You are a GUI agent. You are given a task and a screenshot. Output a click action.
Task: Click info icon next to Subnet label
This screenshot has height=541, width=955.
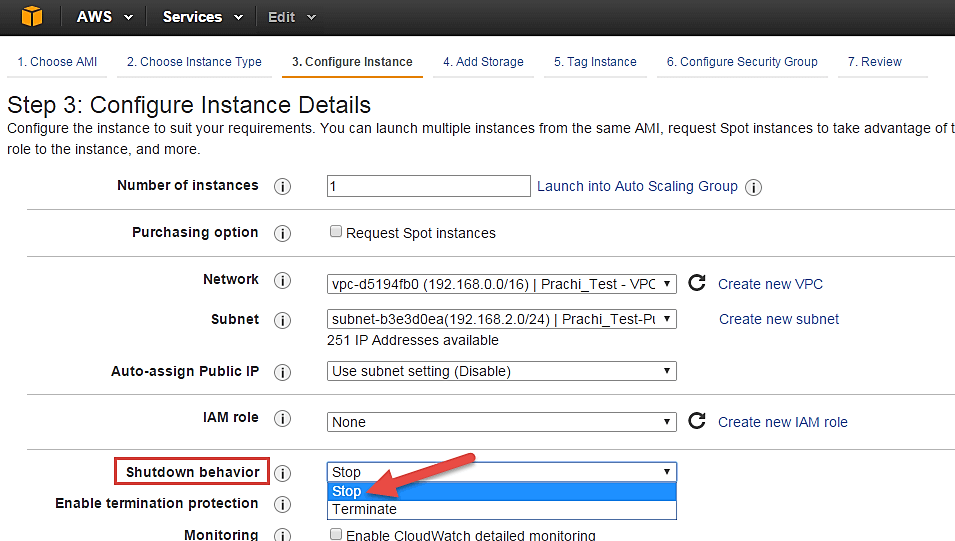[283, 321]
